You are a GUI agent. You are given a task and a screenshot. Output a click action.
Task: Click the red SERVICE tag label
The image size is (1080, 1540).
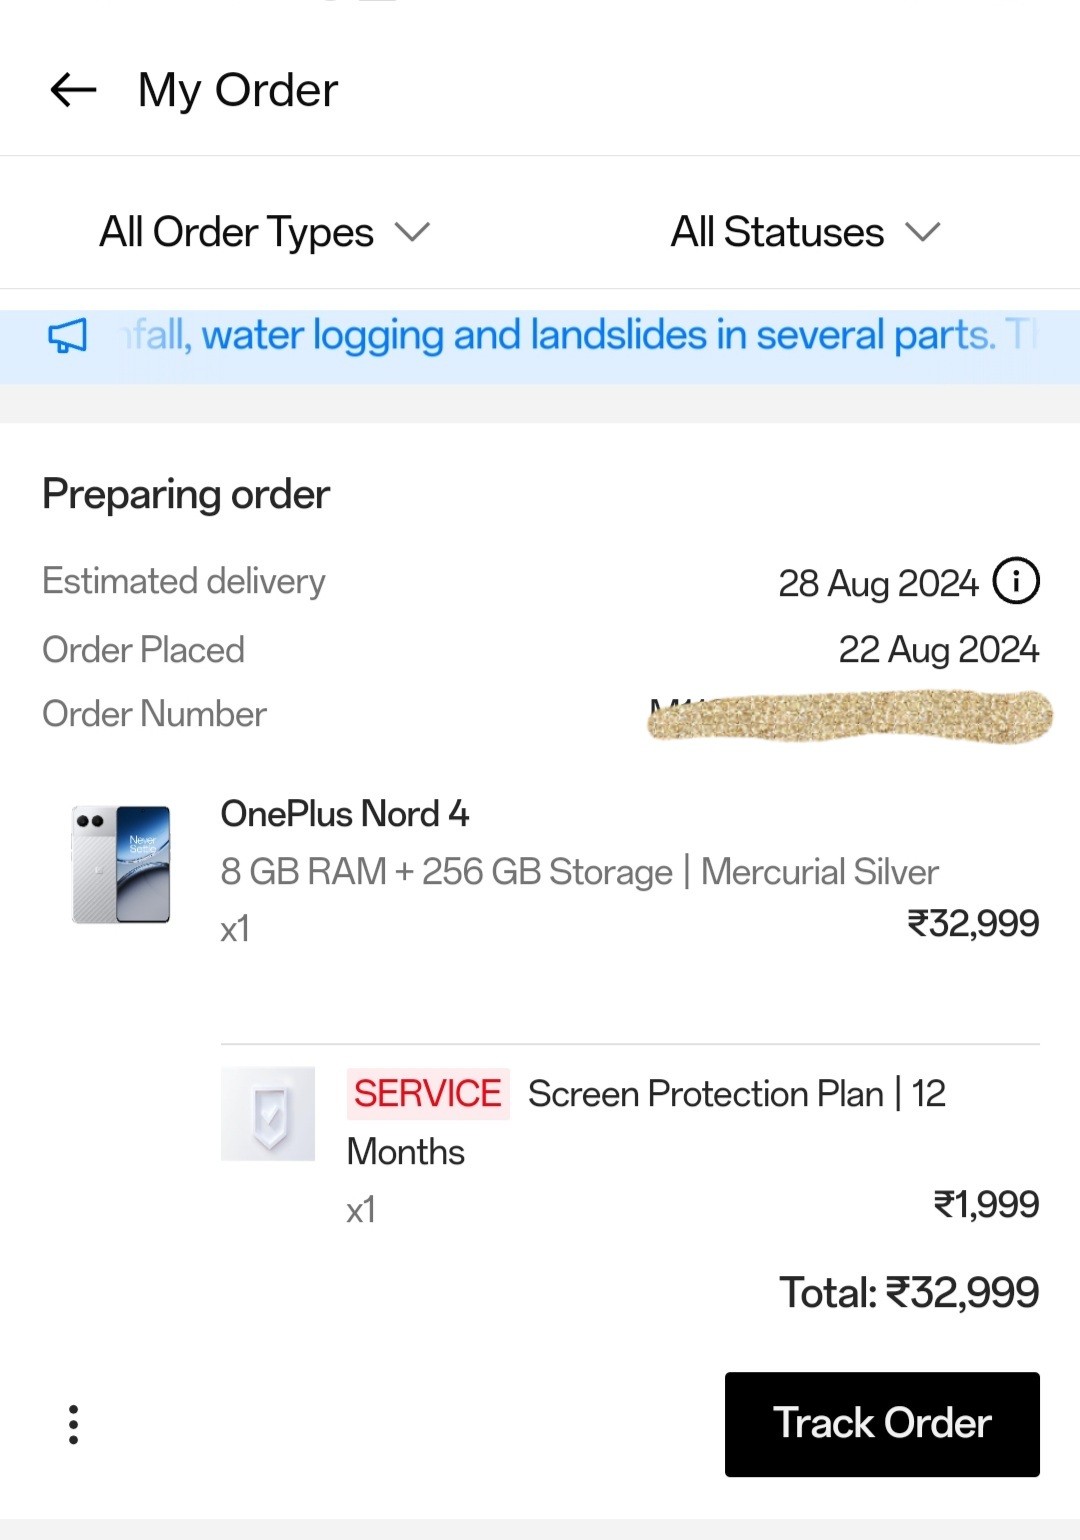(x=427, y=1093)
